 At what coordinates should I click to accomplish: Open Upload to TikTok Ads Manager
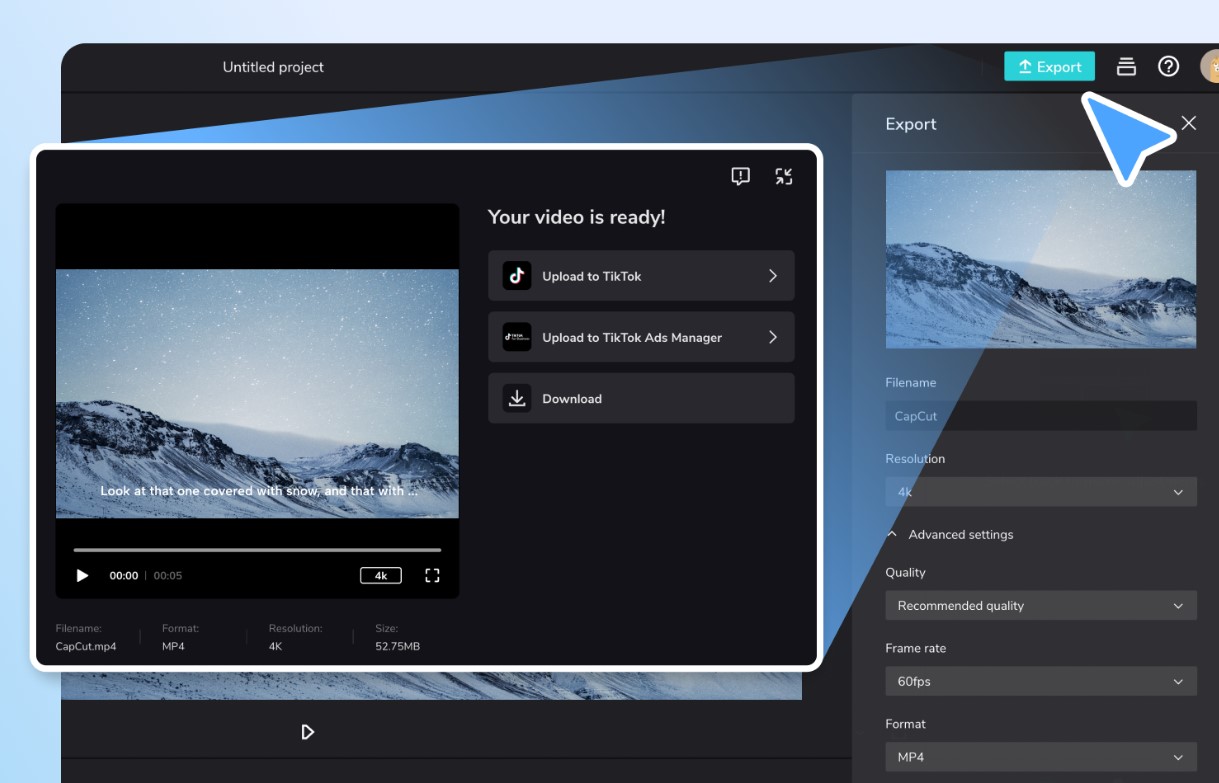(640, 337)
